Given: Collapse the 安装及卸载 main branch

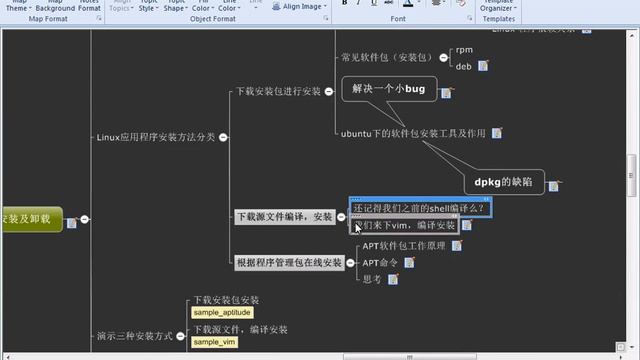Looking at the screenshot, I should pyautogui.click(x=84, y=219).
